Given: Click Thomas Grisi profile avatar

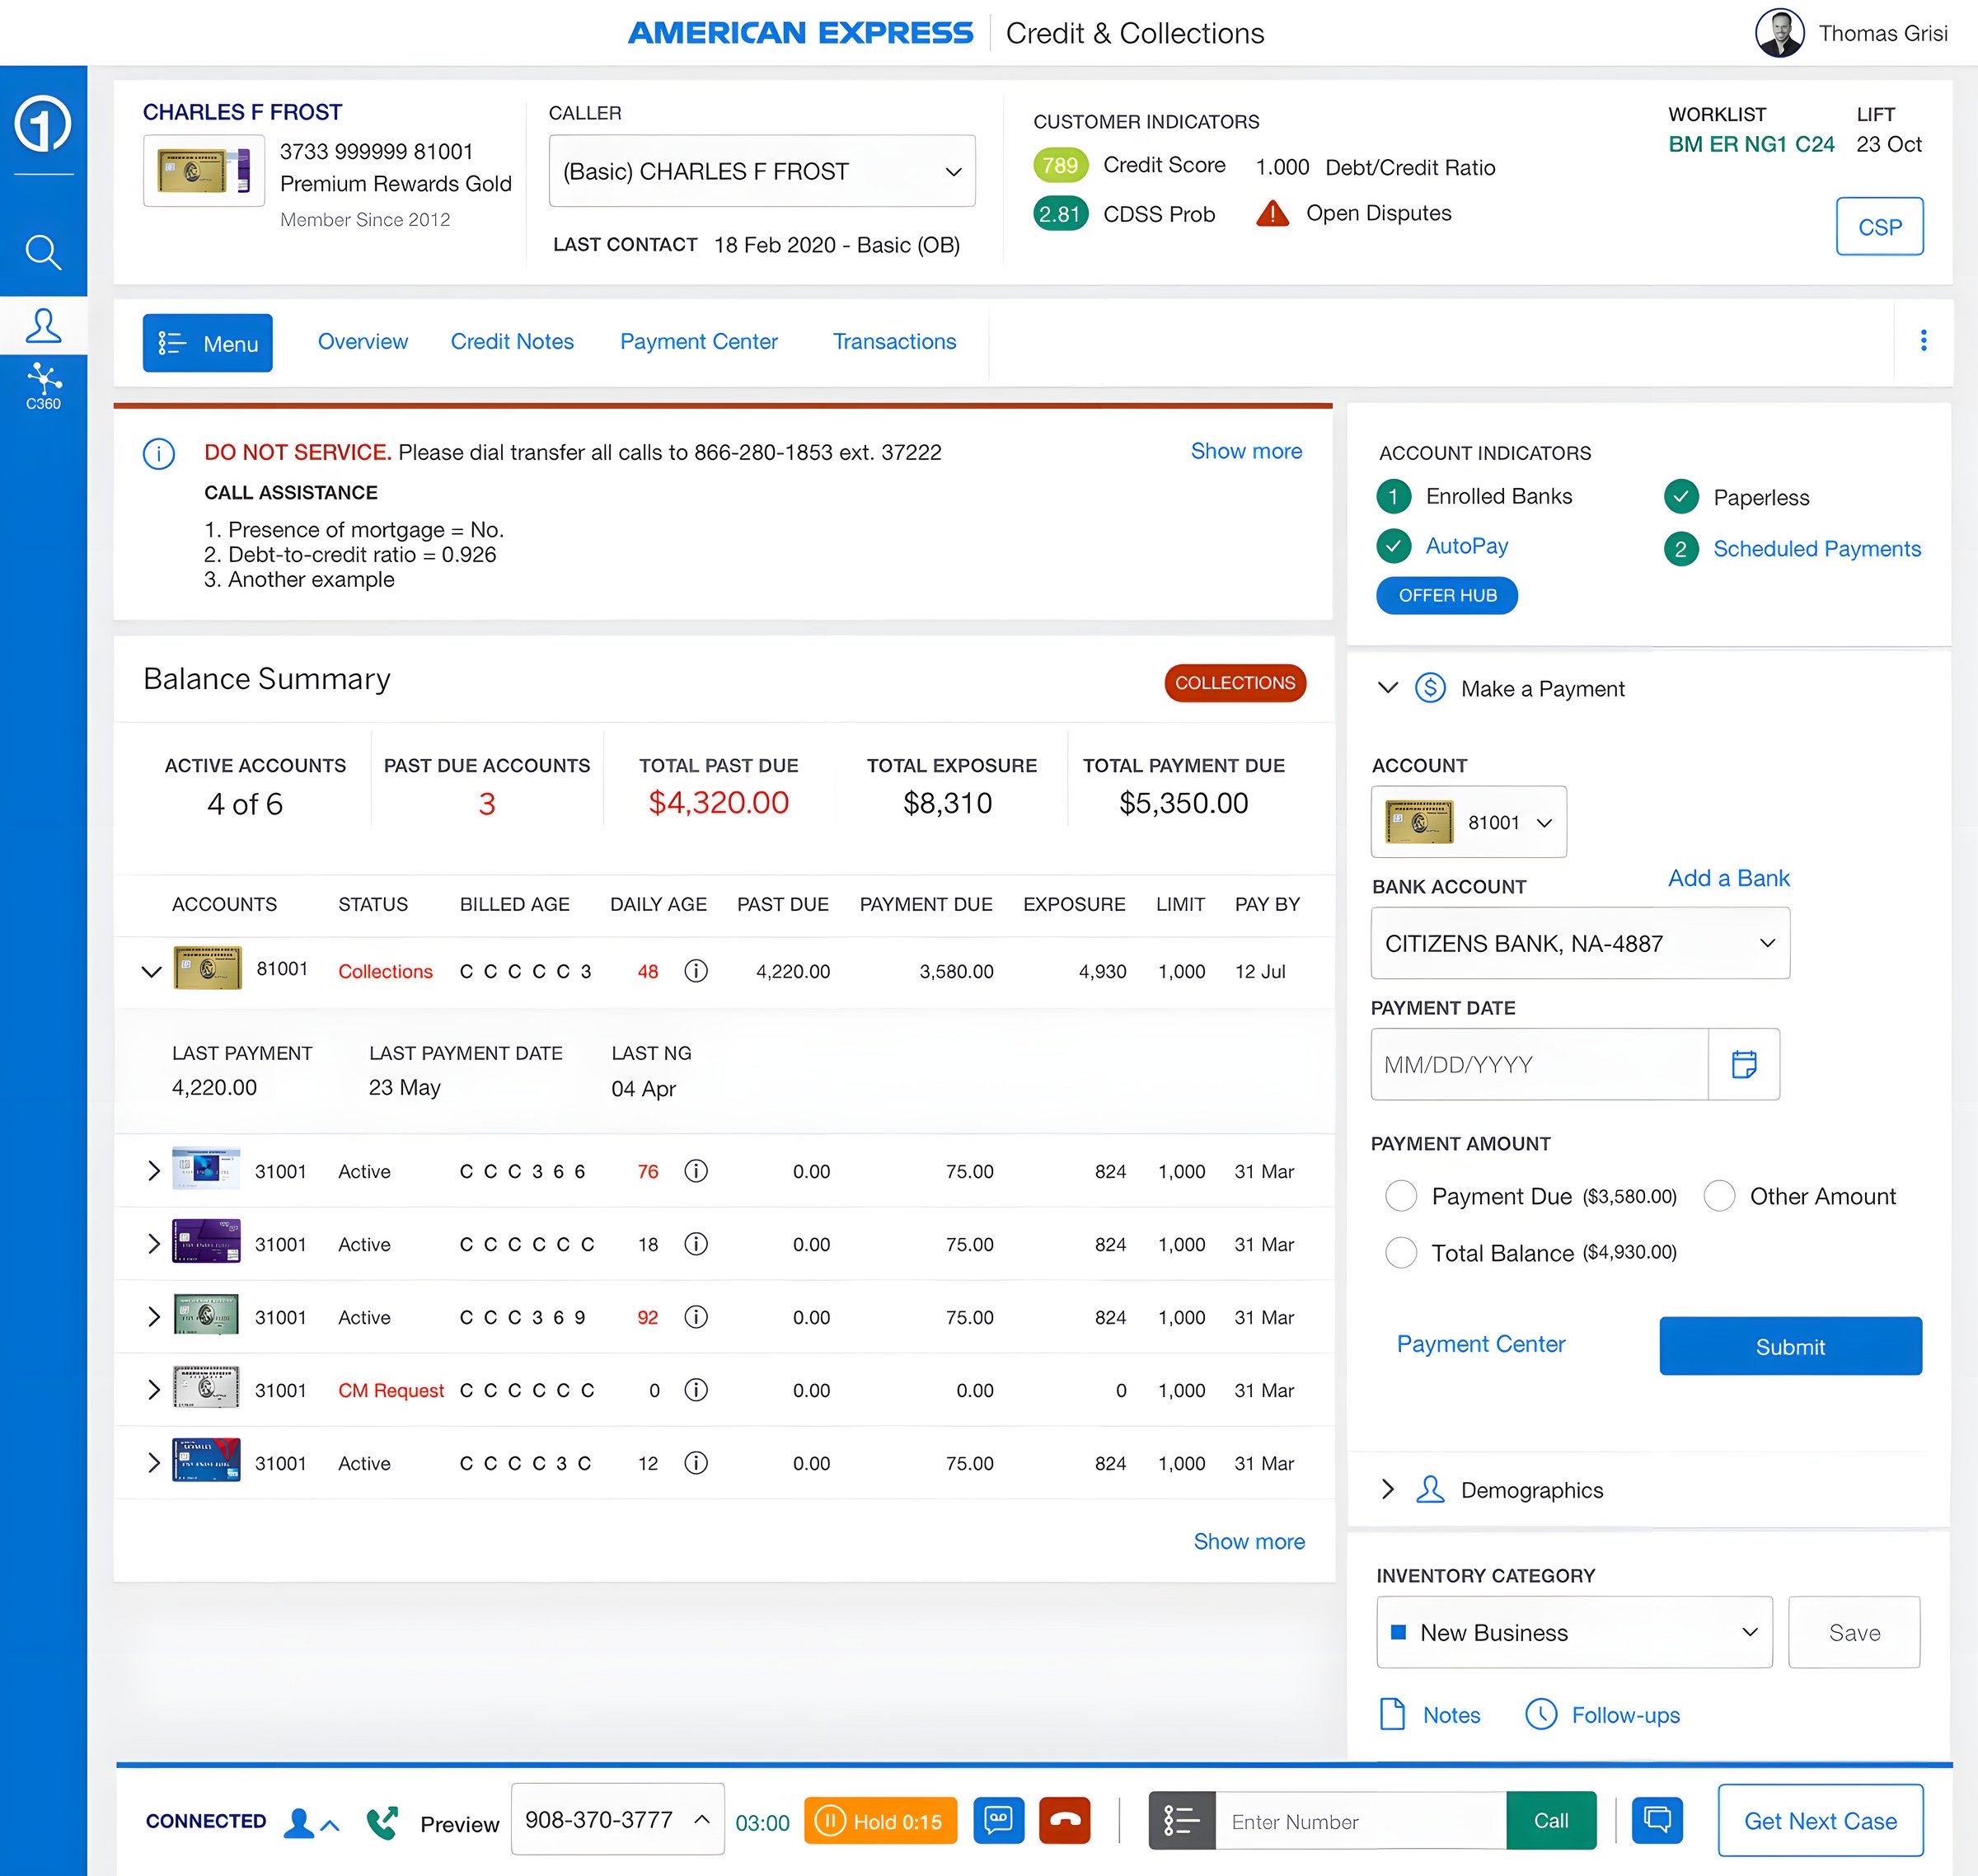Looking at the screenshot, I should [x=1780, y=33].
